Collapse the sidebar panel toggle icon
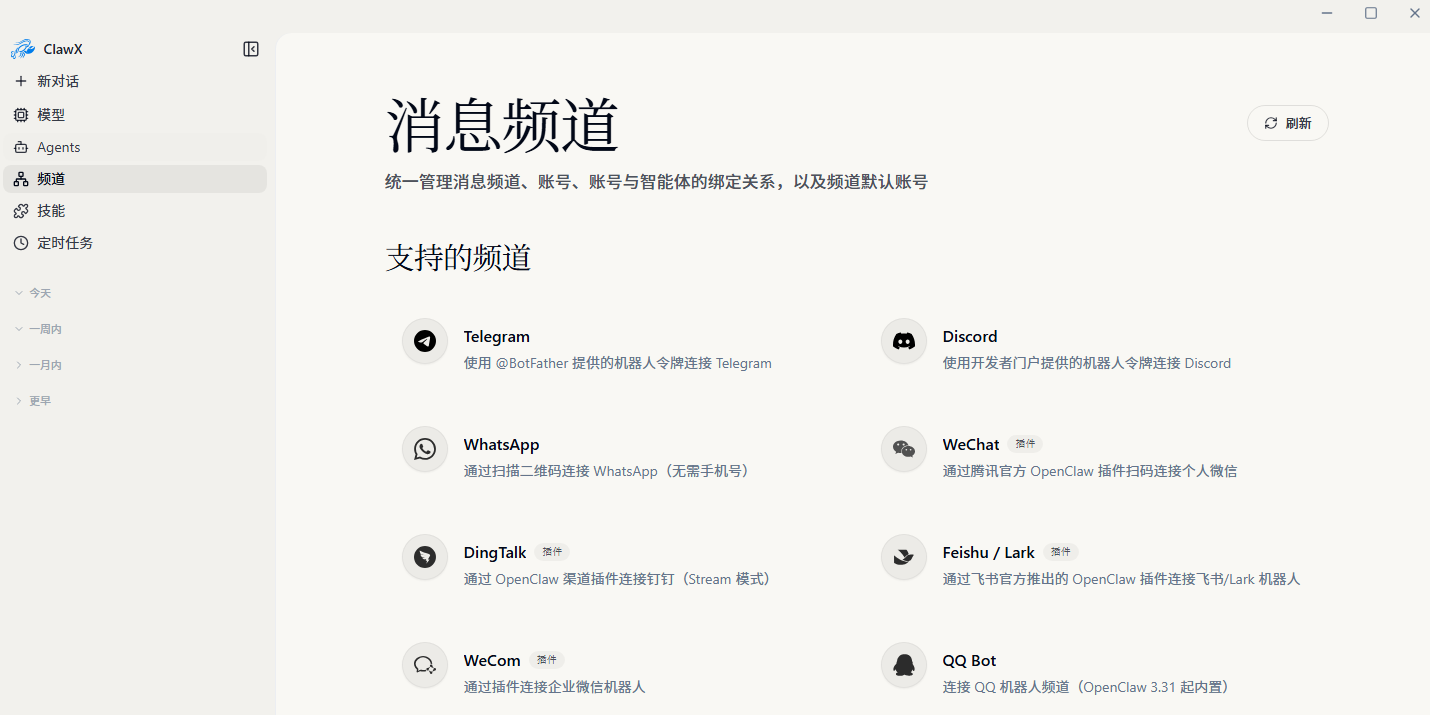 251,49
